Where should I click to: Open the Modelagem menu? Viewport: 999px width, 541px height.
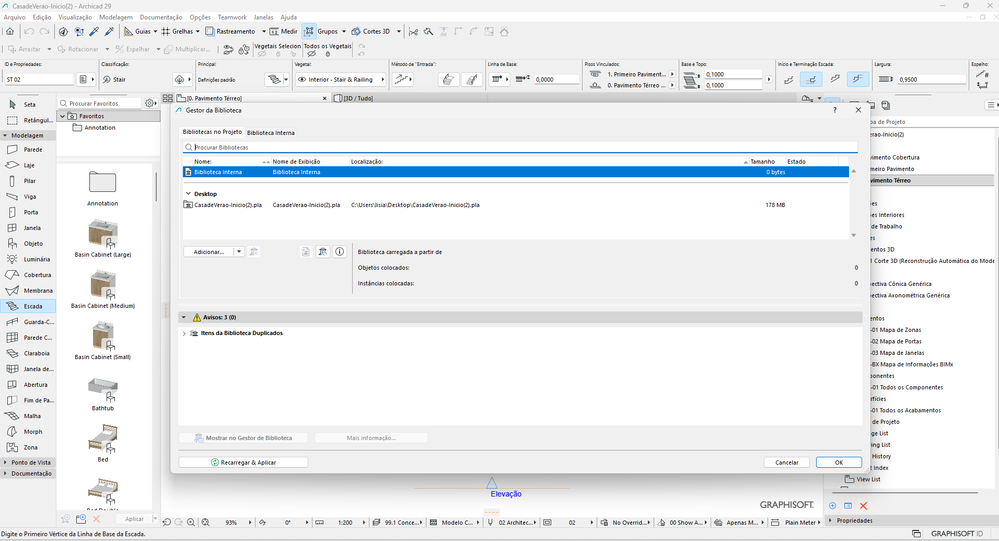coord(116,17)
